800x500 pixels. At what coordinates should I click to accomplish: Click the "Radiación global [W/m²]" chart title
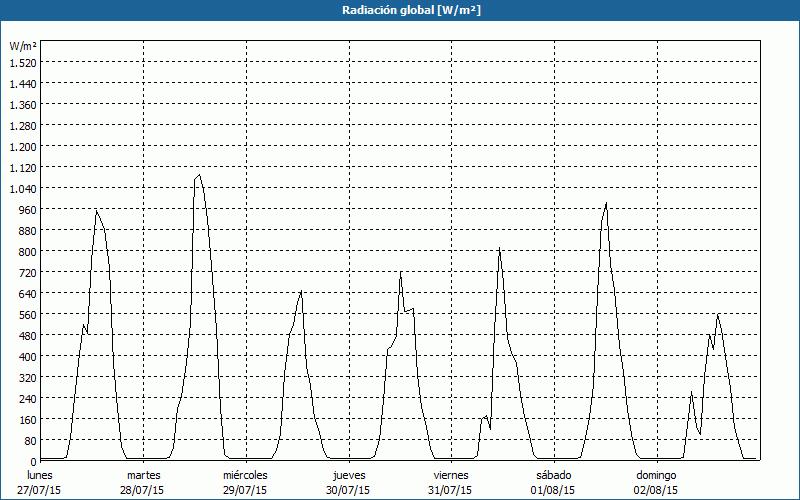click(x=399, y=10)
